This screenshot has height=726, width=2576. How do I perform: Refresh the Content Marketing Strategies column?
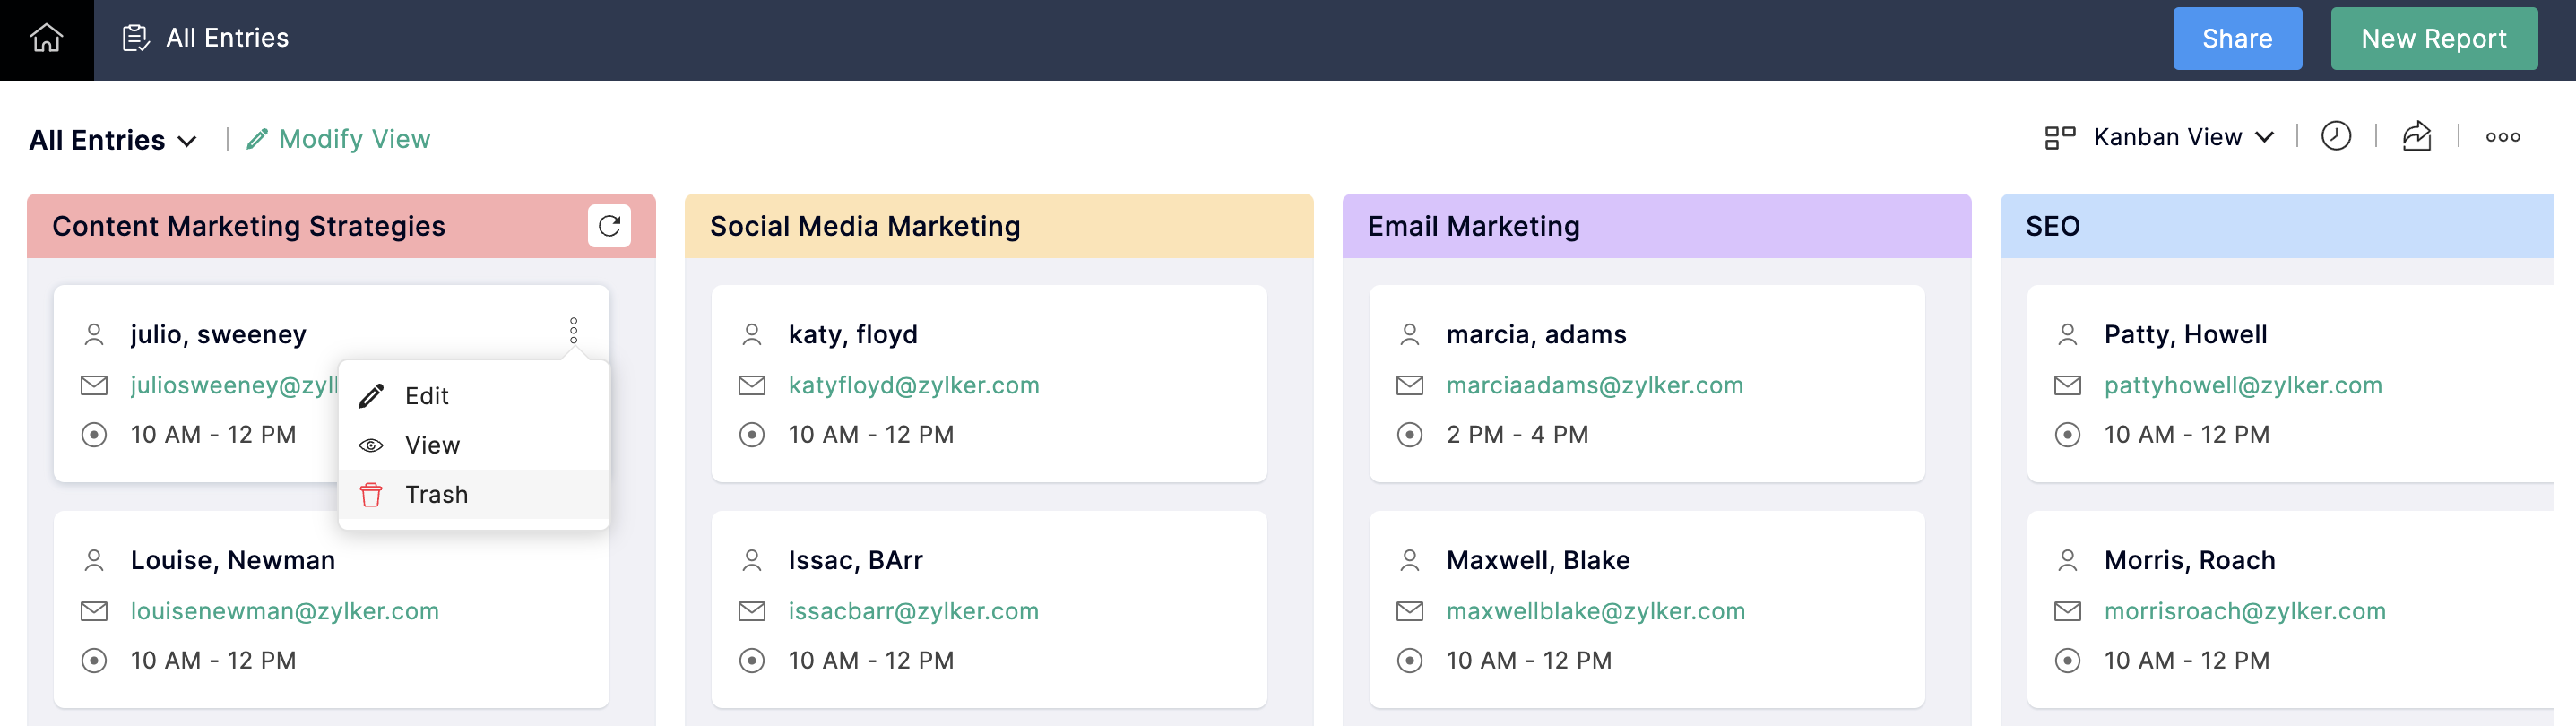[609, 226]
